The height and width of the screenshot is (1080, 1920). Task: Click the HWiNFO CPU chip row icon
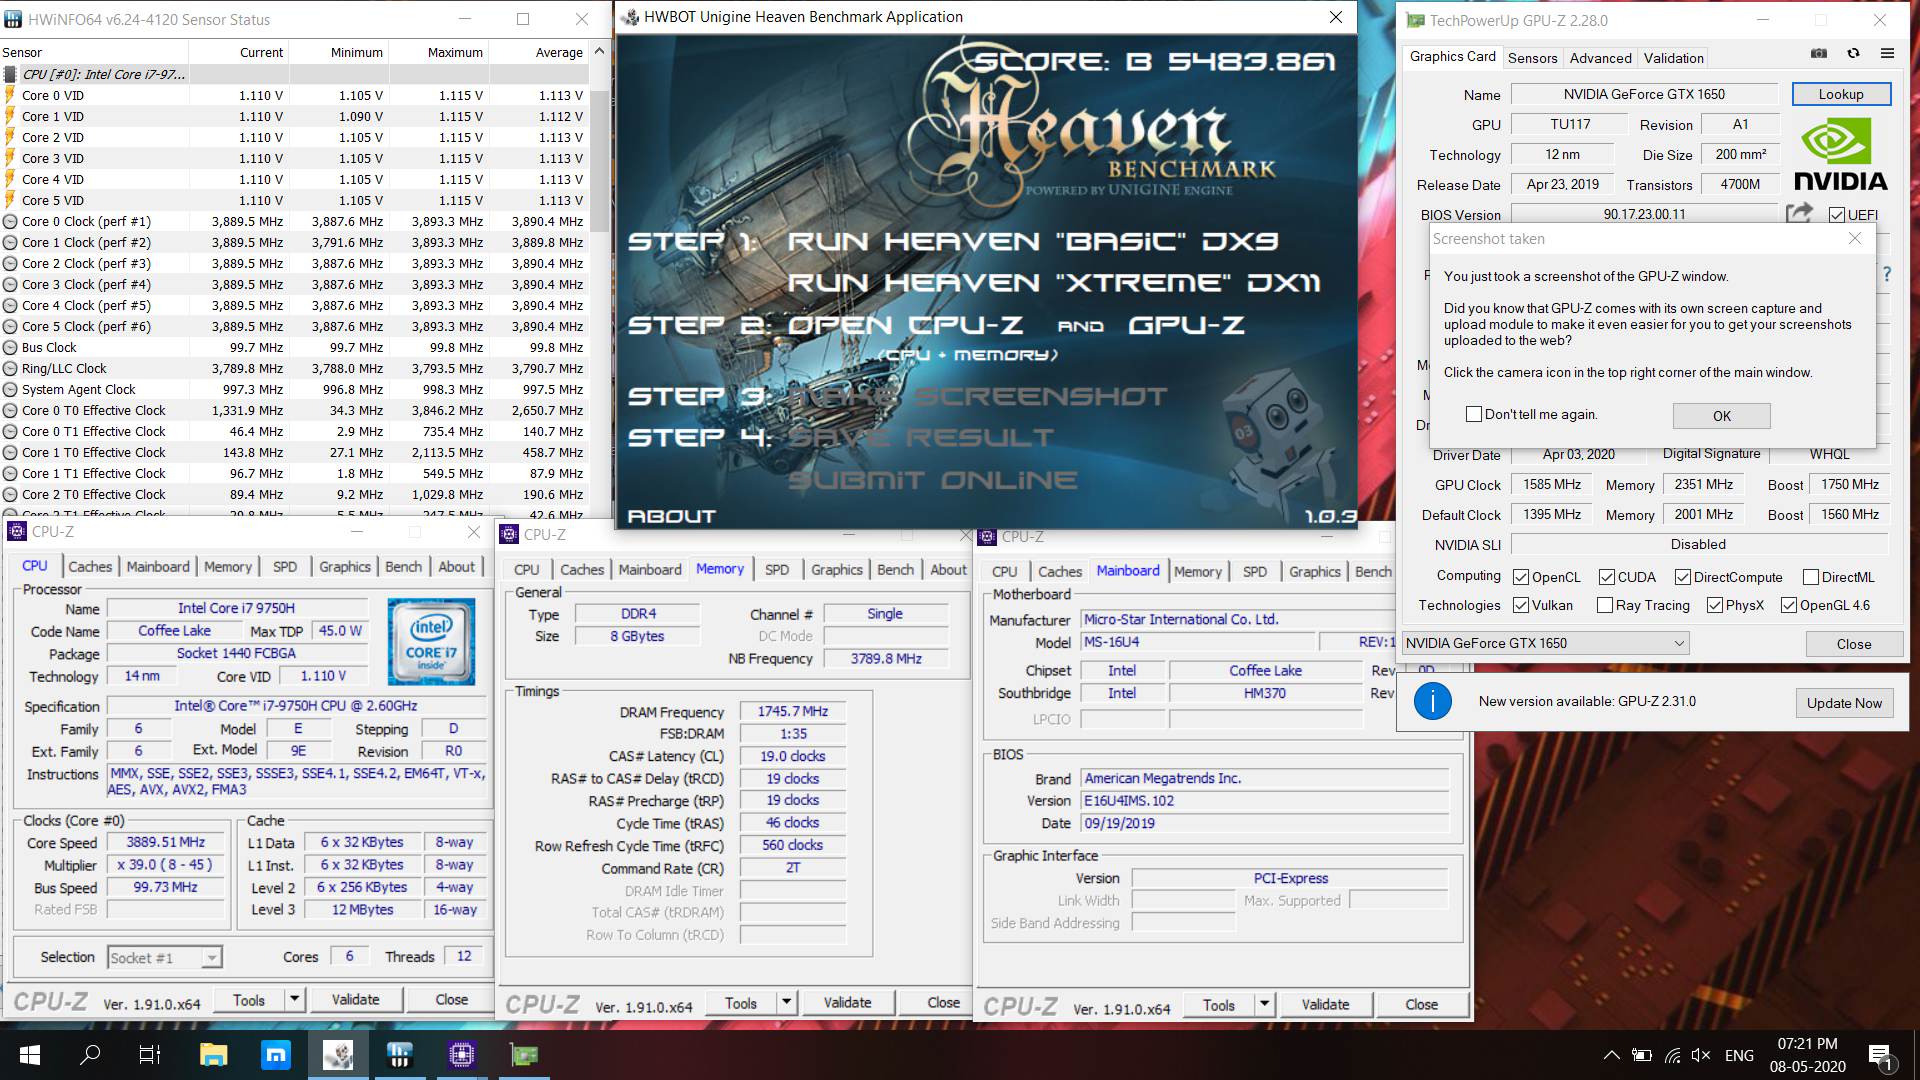point(10,74)
